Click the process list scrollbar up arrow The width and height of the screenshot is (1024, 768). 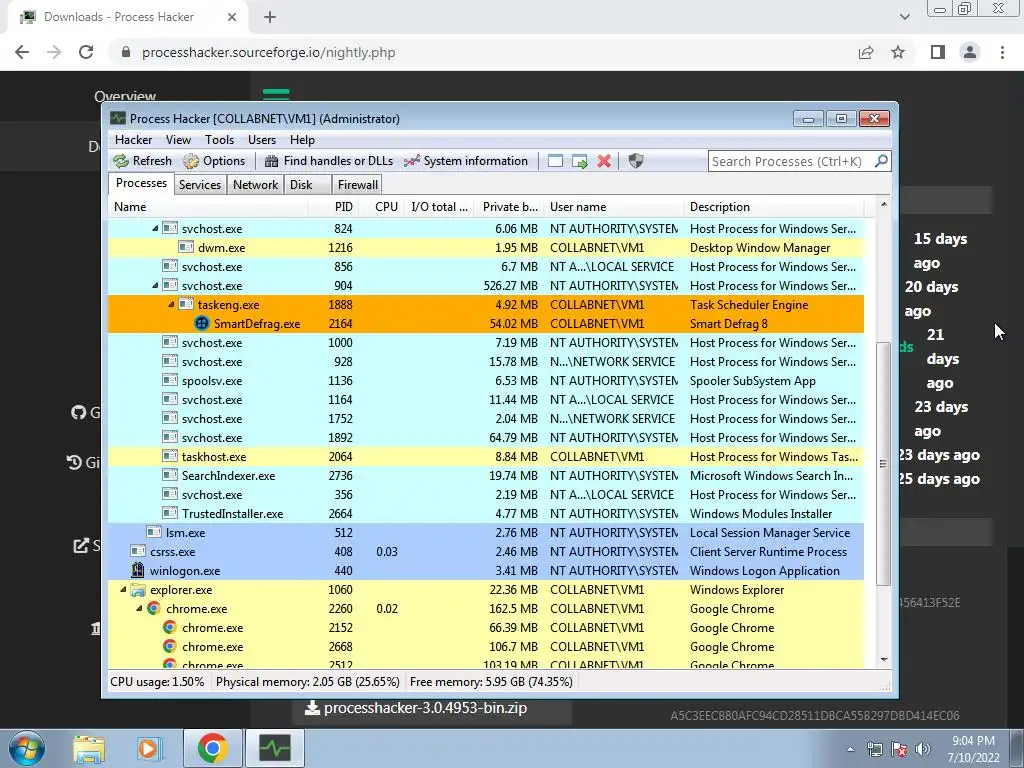click(884, 204)
